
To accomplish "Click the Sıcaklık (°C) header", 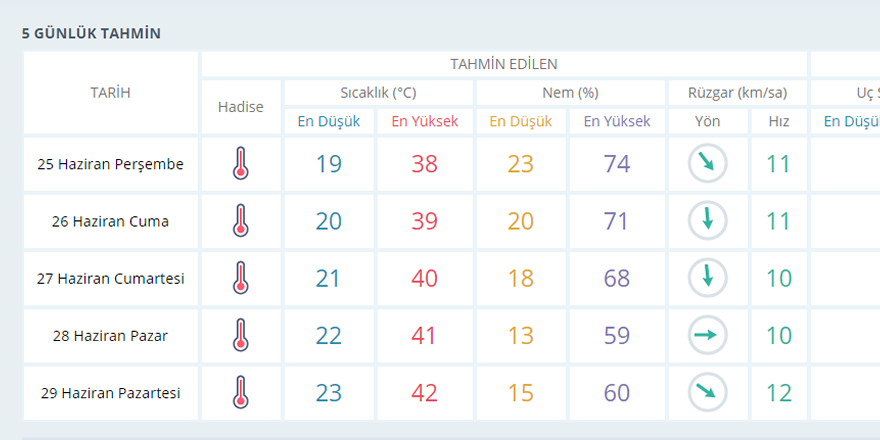I will pyautogui.click(x=378, y=93).
